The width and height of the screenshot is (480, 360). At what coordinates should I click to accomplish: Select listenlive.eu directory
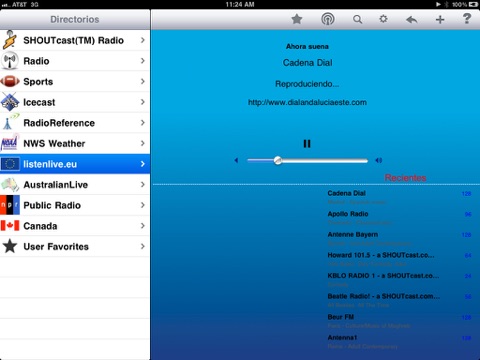pos(75,164)
